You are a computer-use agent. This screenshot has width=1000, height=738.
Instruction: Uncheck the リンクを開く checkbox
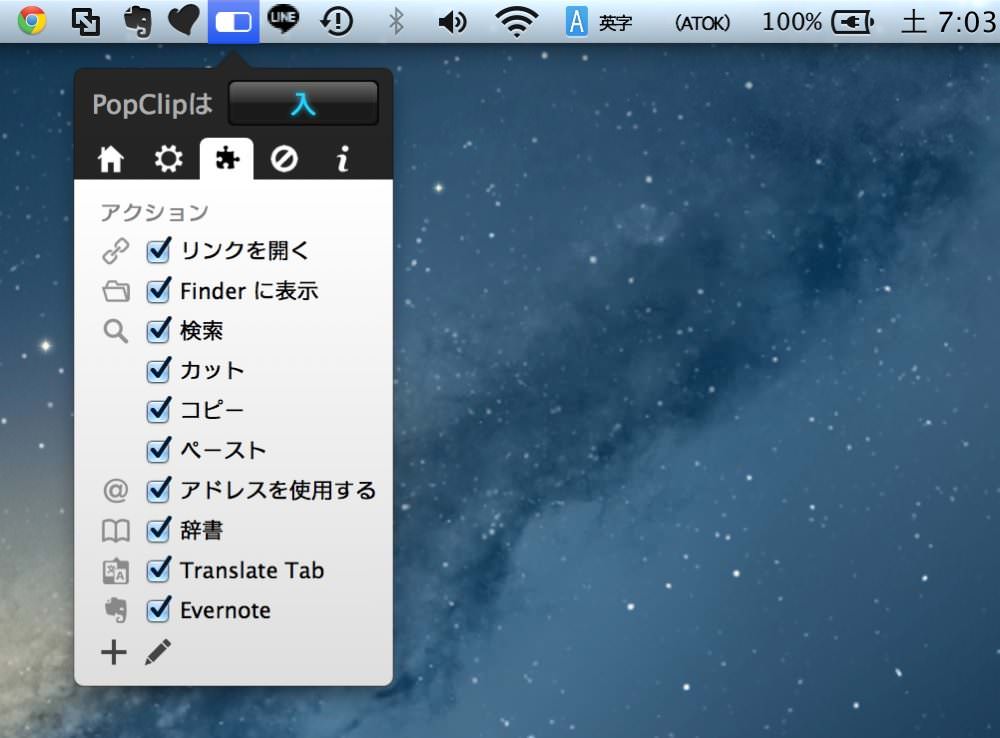pos(158,251)
